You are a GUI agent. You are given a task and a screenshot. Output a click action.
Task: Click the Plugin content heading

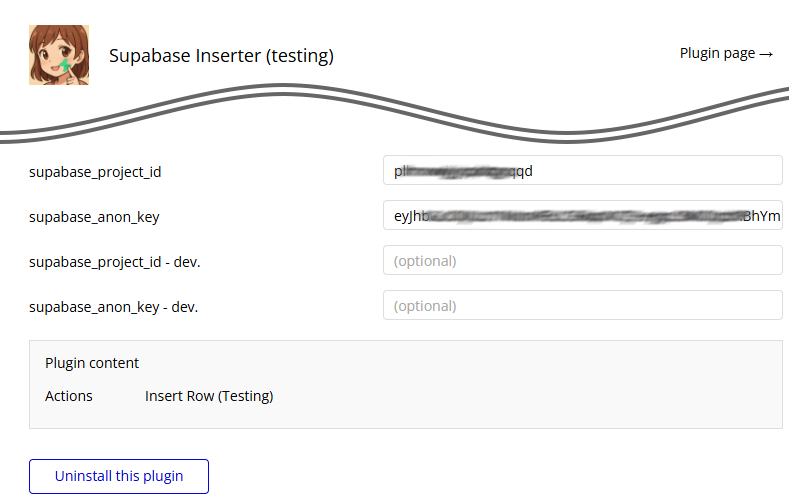click(92, 363)
